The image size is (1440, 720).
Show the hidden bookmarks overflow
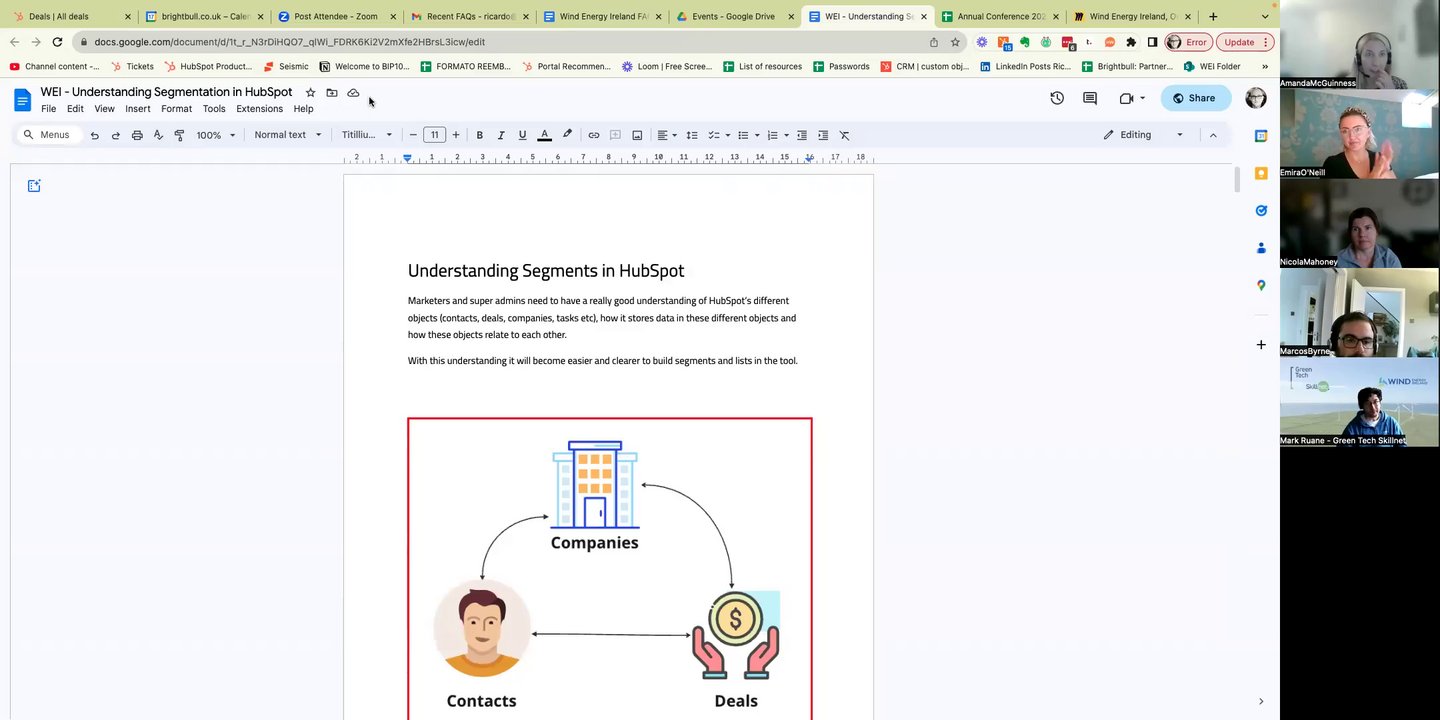pos(1265,67)
